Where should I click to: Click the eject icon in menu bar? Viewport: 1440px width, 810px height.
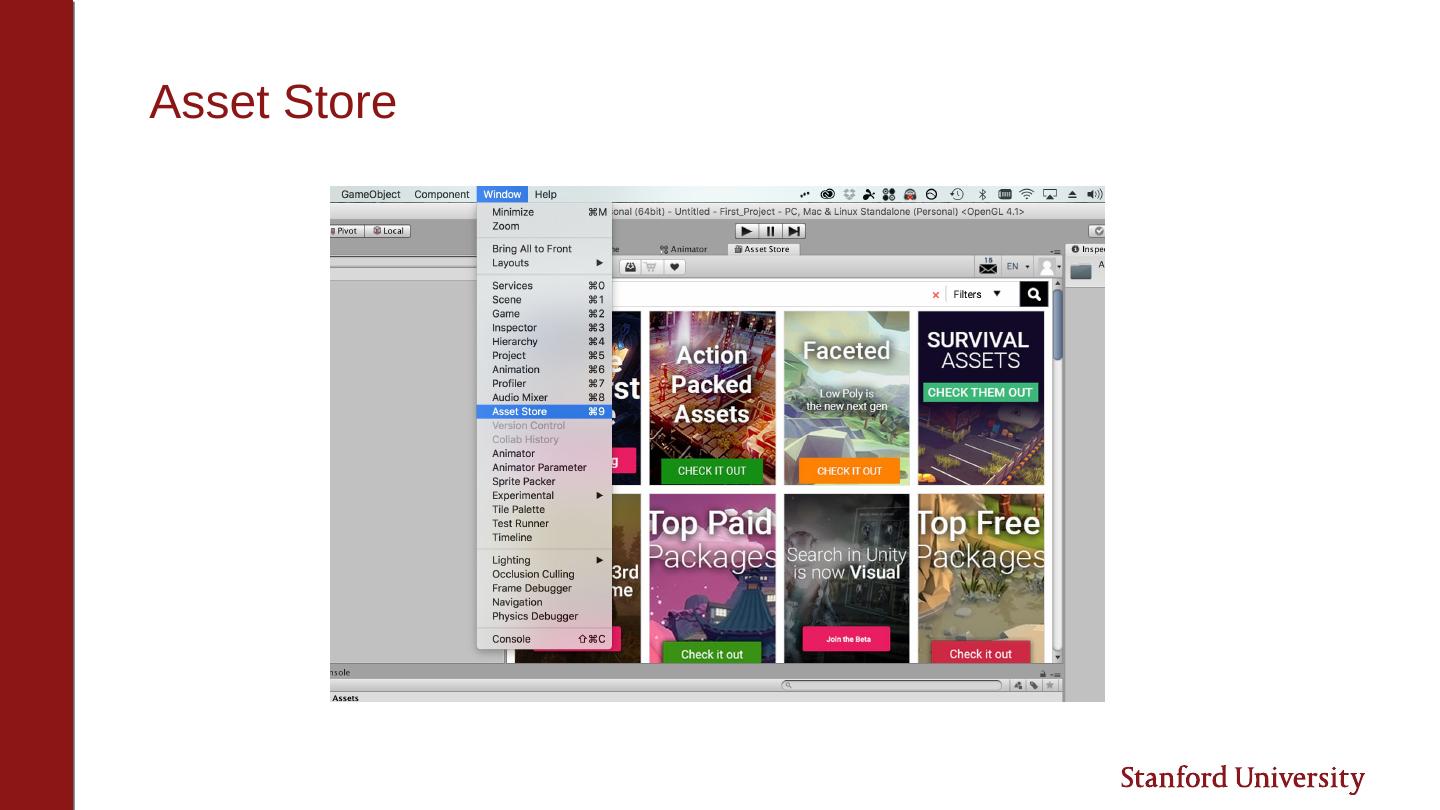(1073, 195)
